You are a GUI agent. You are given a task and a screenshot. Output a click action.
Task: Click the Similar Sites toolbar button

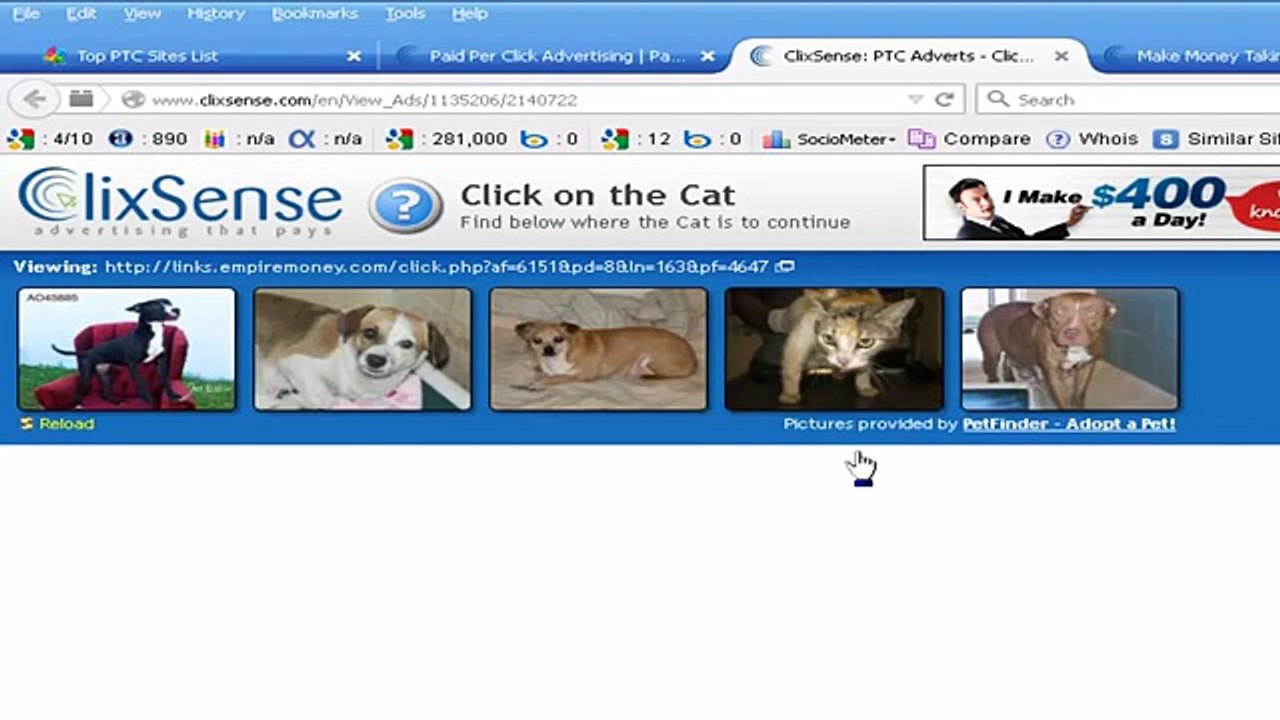pyautogui.click(x=1216, y=139)
